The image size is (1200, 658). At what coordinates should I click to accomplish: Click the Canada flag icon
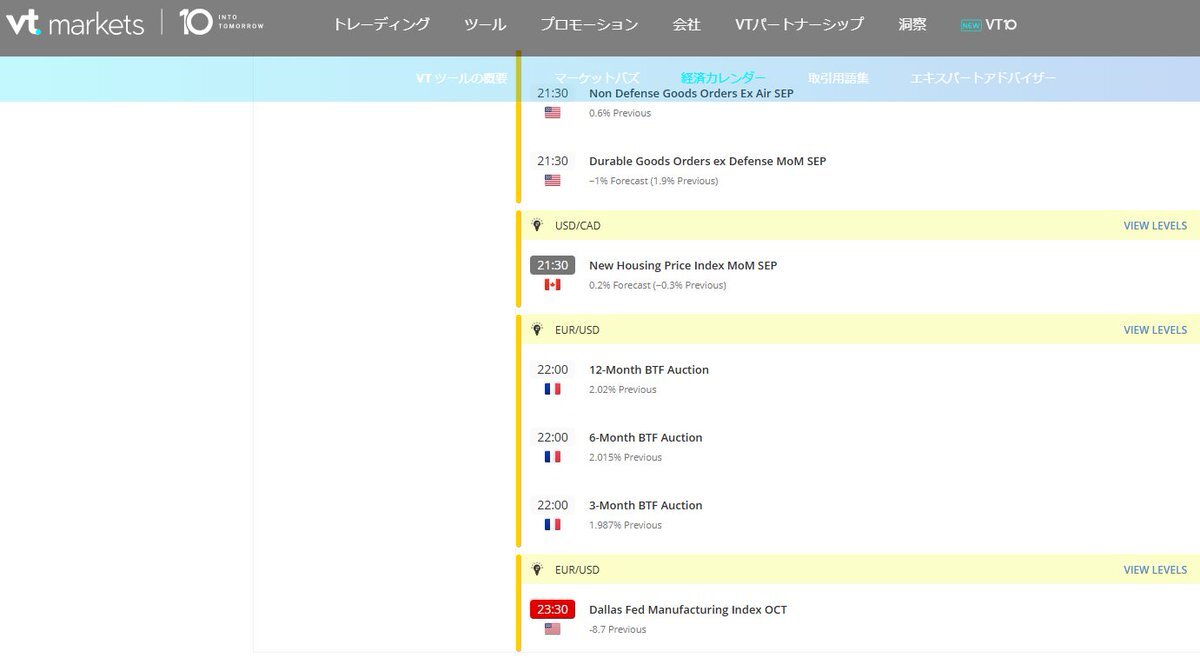pos(552,285)
